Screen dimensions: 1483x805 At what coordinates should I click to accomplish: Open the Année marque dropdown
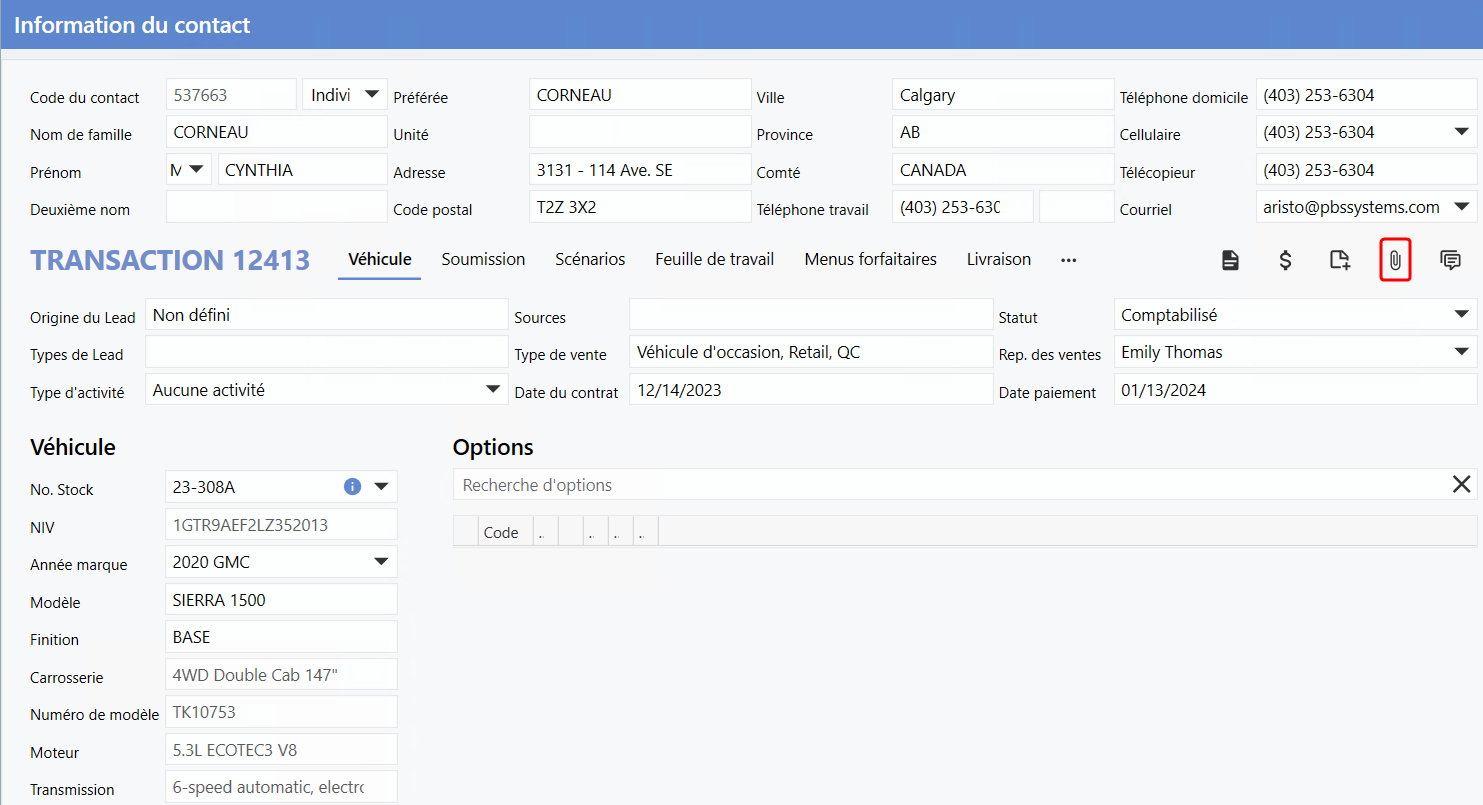(x=381, y=562)
